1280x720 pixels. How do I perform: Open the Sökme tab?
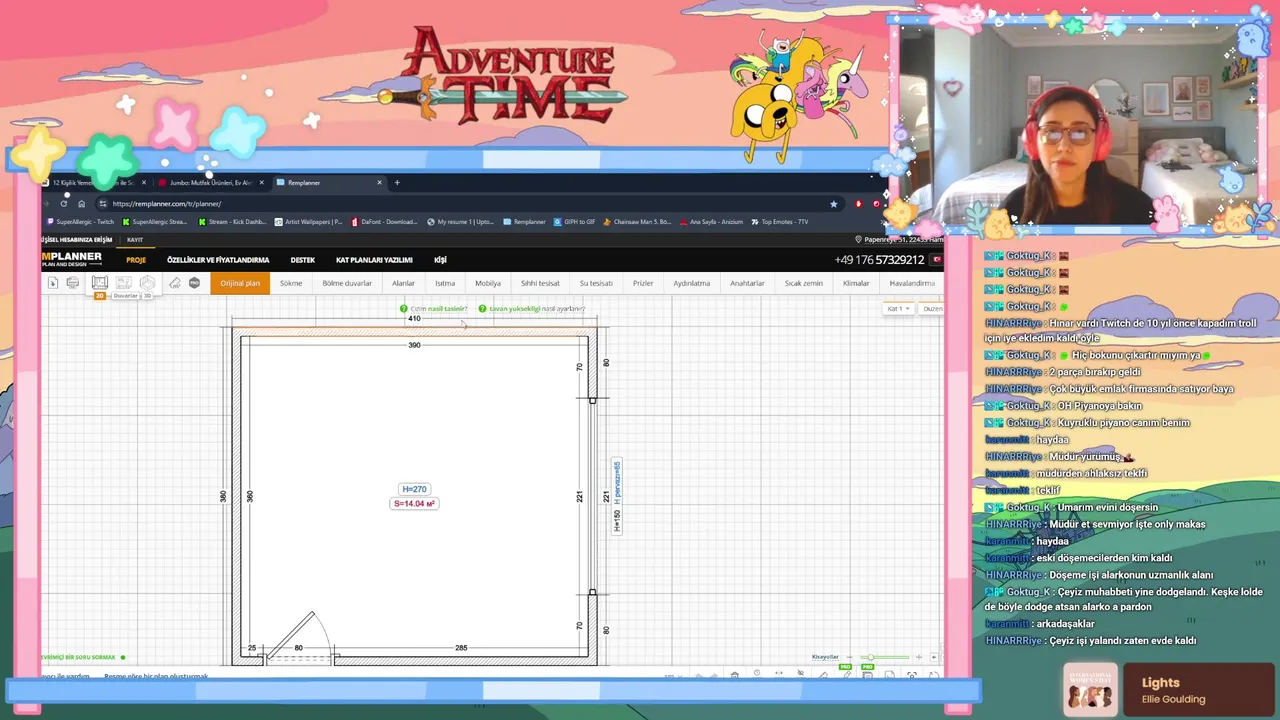[x=291, y=283]
